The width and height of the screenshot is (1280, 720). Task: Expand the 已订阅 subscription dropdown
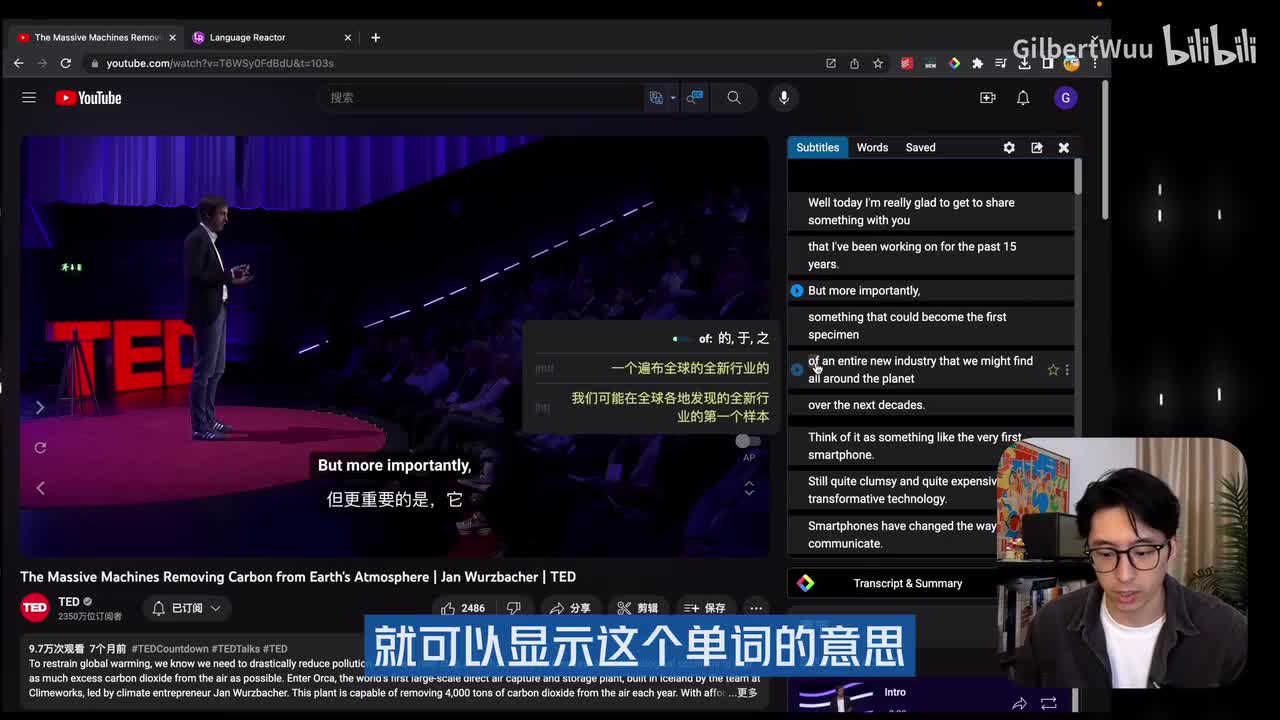pos(187,608)
